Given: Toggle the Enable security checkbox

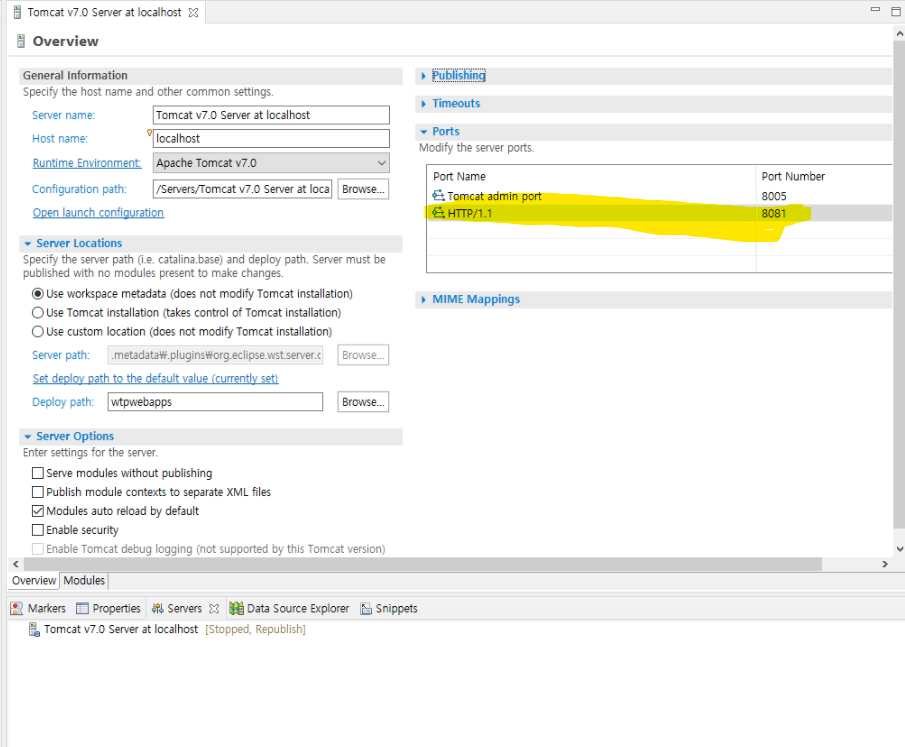Looking at the screenshot, I should coord(38,530).
